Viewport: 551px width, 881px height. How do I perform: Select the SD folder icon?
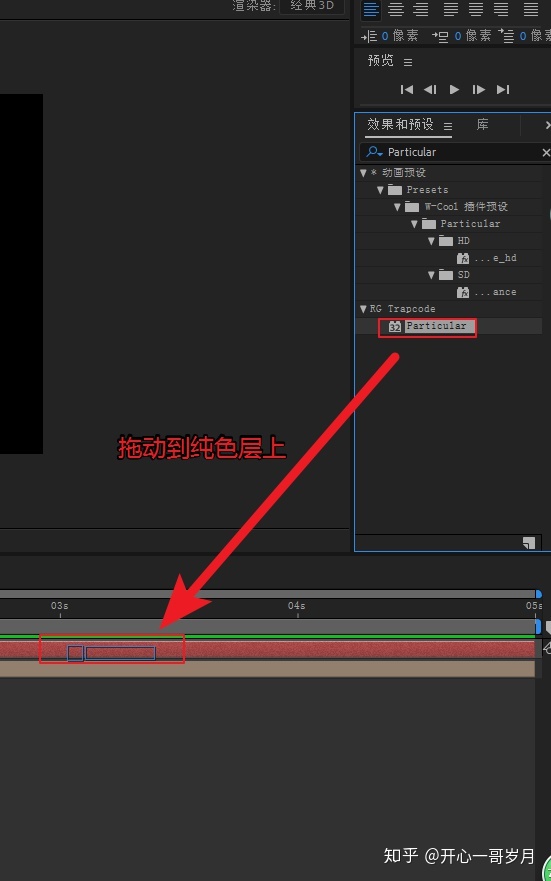446,275
